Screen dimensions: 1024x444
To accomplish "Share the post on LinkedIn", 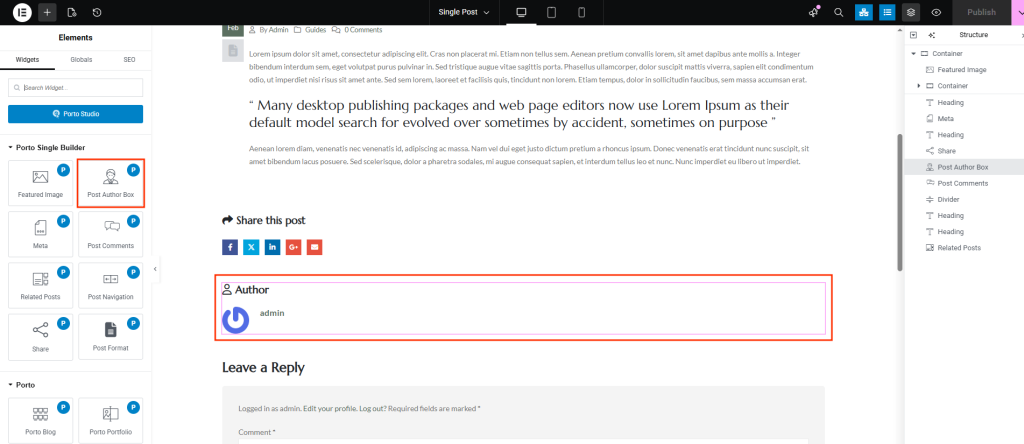I will 272,246.
